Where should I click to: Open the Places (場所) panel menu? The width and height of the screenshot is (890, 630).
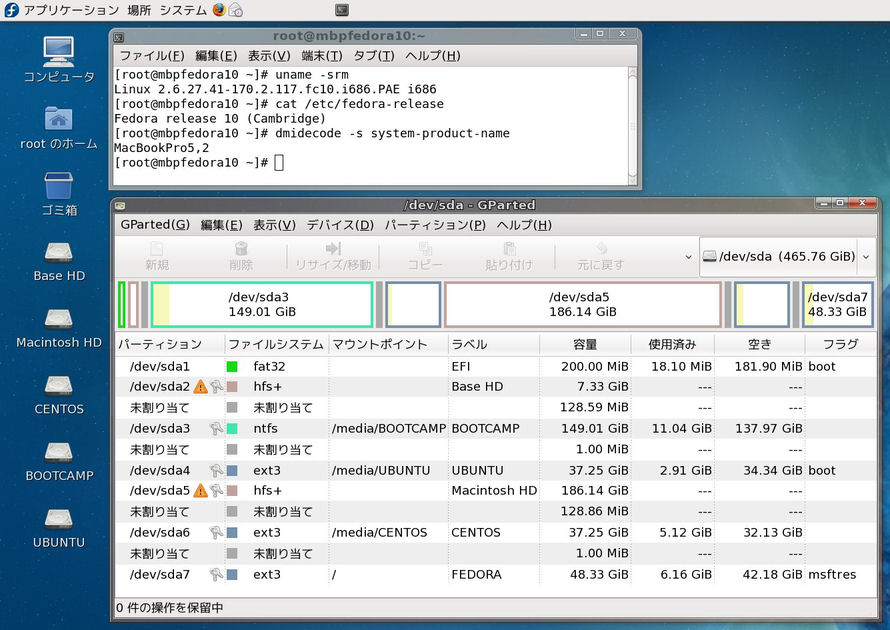tap(139, 10)
